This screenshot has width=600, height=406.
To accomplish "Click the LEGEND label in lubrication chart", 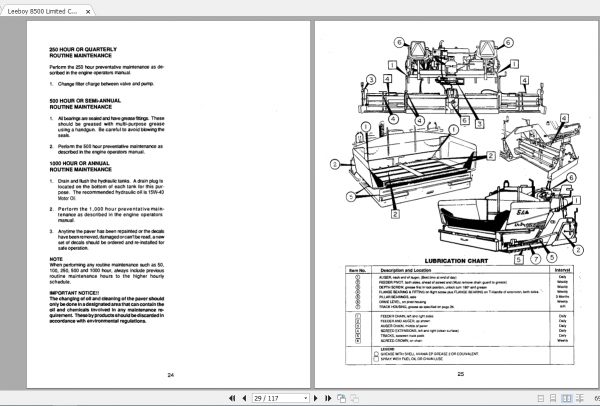I will point(387,349).
